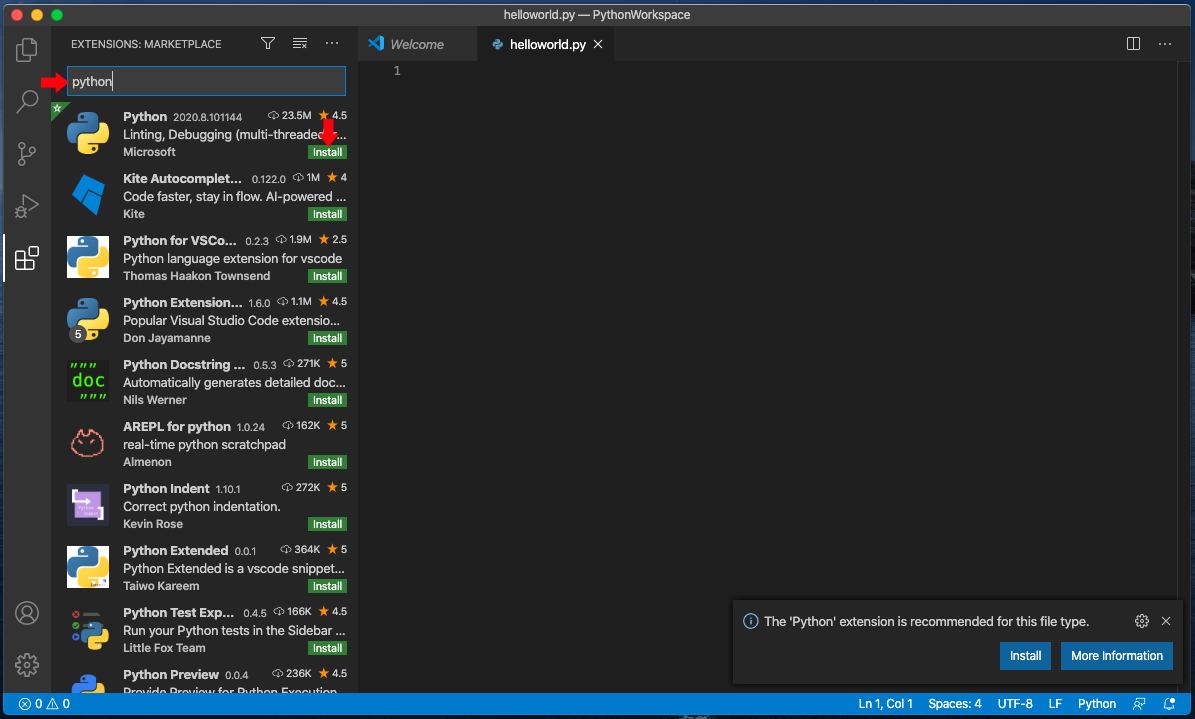Install Python Test Explorer extension
The width and height of the screenshot is (1195, 719).
tap(328, 648)
